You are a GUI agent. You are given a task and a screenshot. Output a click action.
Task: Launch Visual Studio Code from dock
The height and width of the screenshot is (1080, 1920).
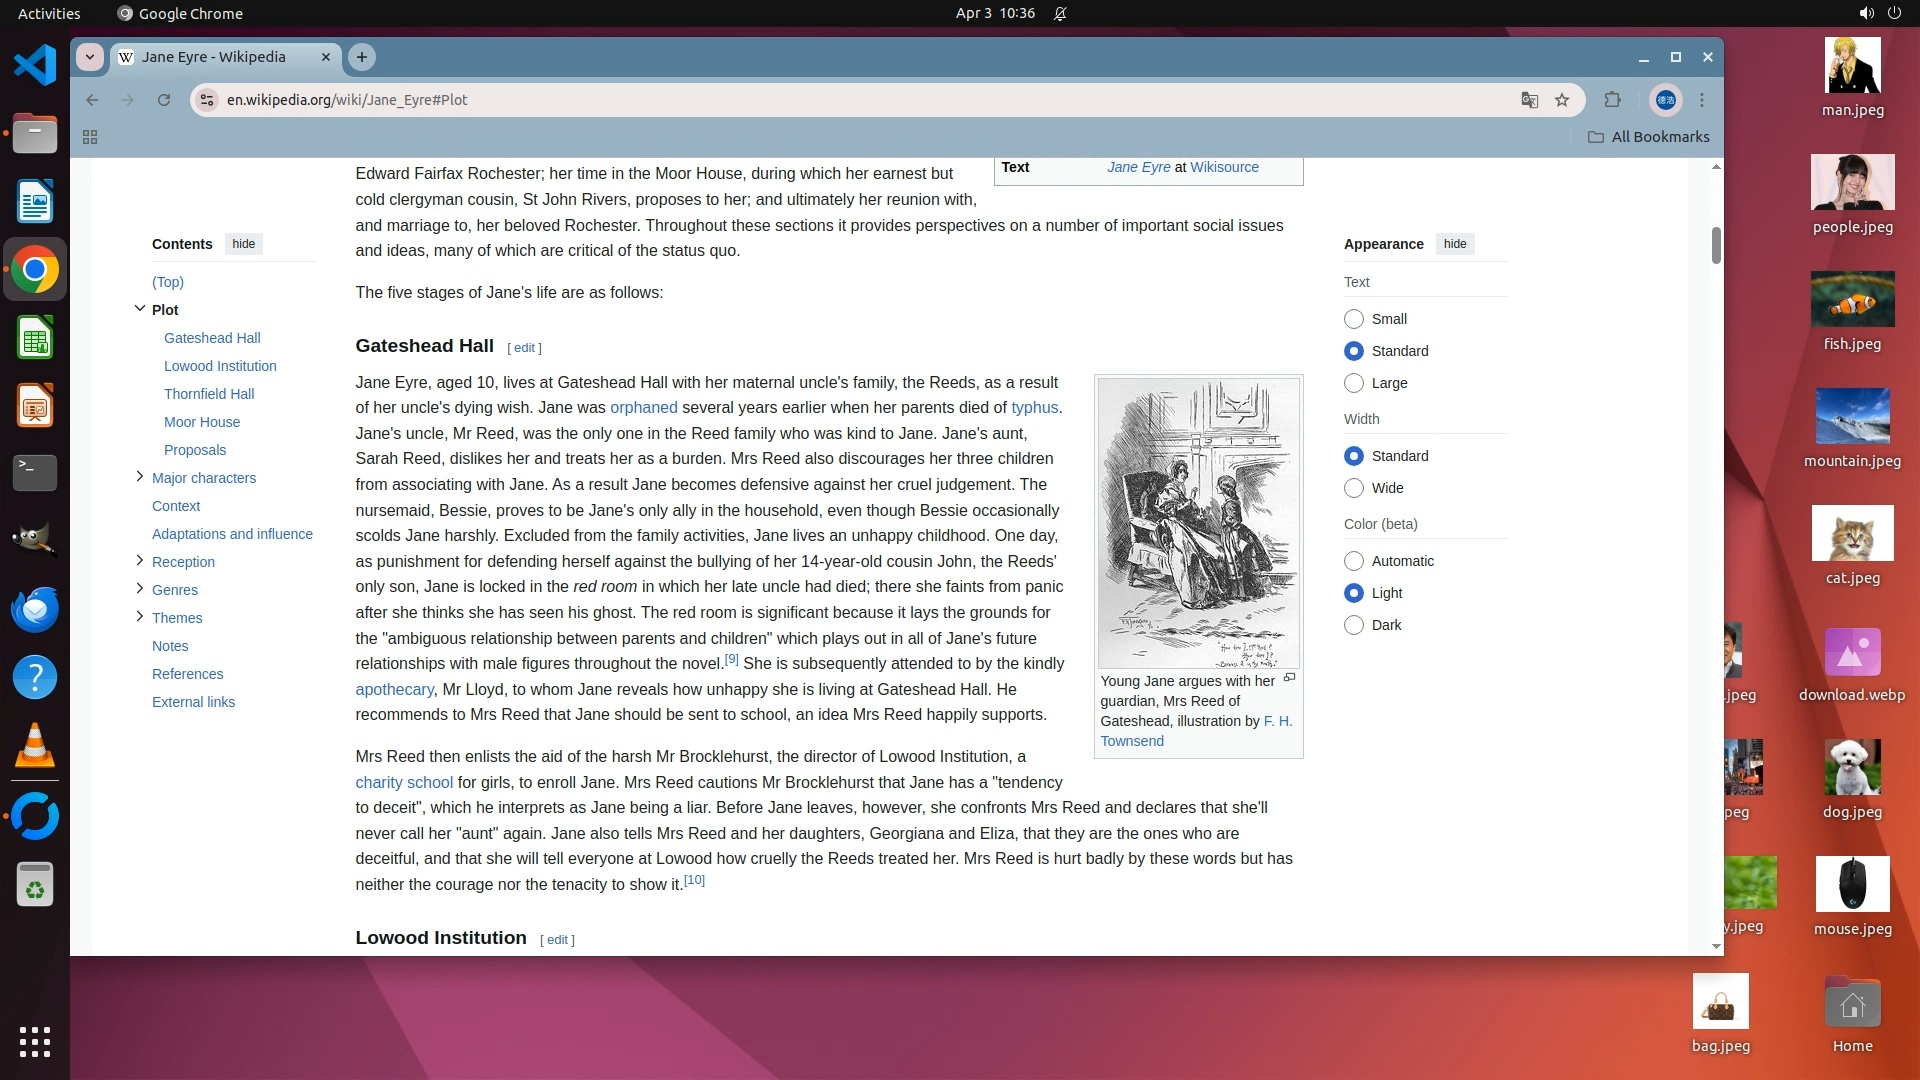[x=35, y=66]
